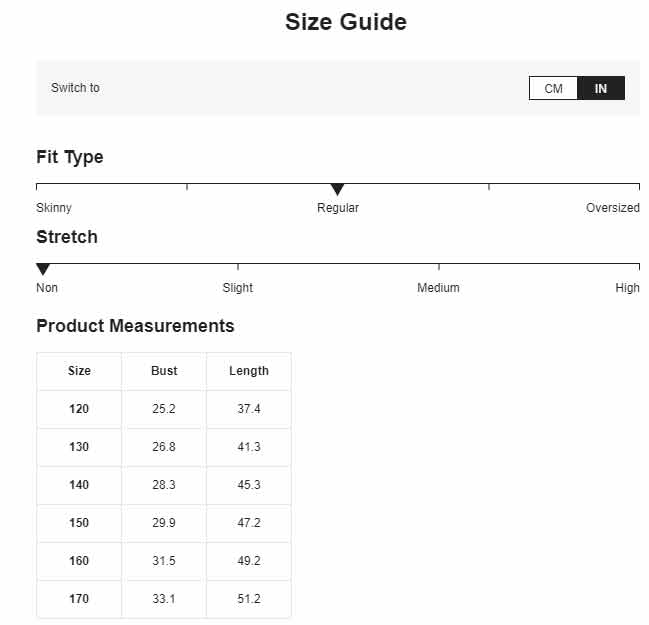The height and width of the screenshot is (625, 649).
Task: Click the size 140 row cell
Action: (x=79, y=485)
